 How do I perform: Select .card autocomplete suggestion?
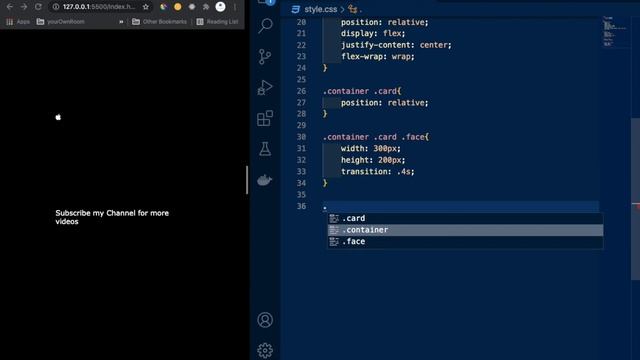(x=465, y=218)
